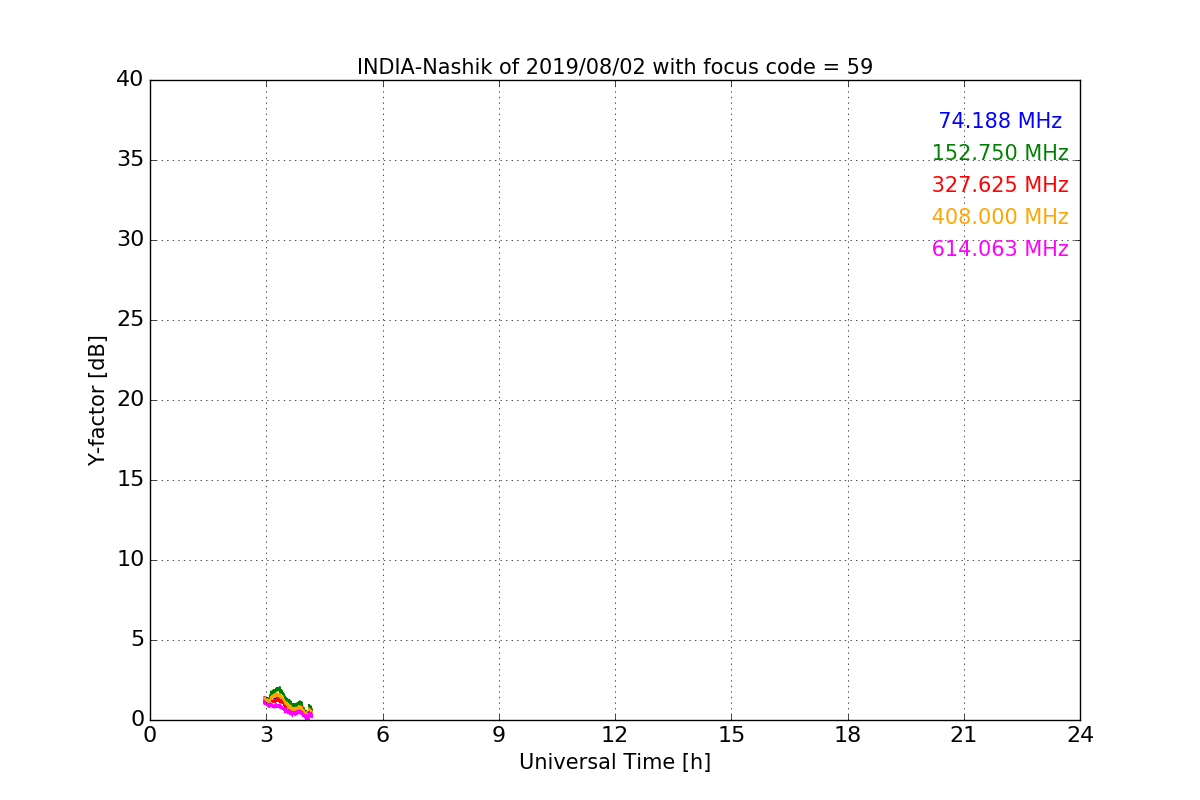Click the "Y-factor [dB]" axis label

tap(97, 400)
